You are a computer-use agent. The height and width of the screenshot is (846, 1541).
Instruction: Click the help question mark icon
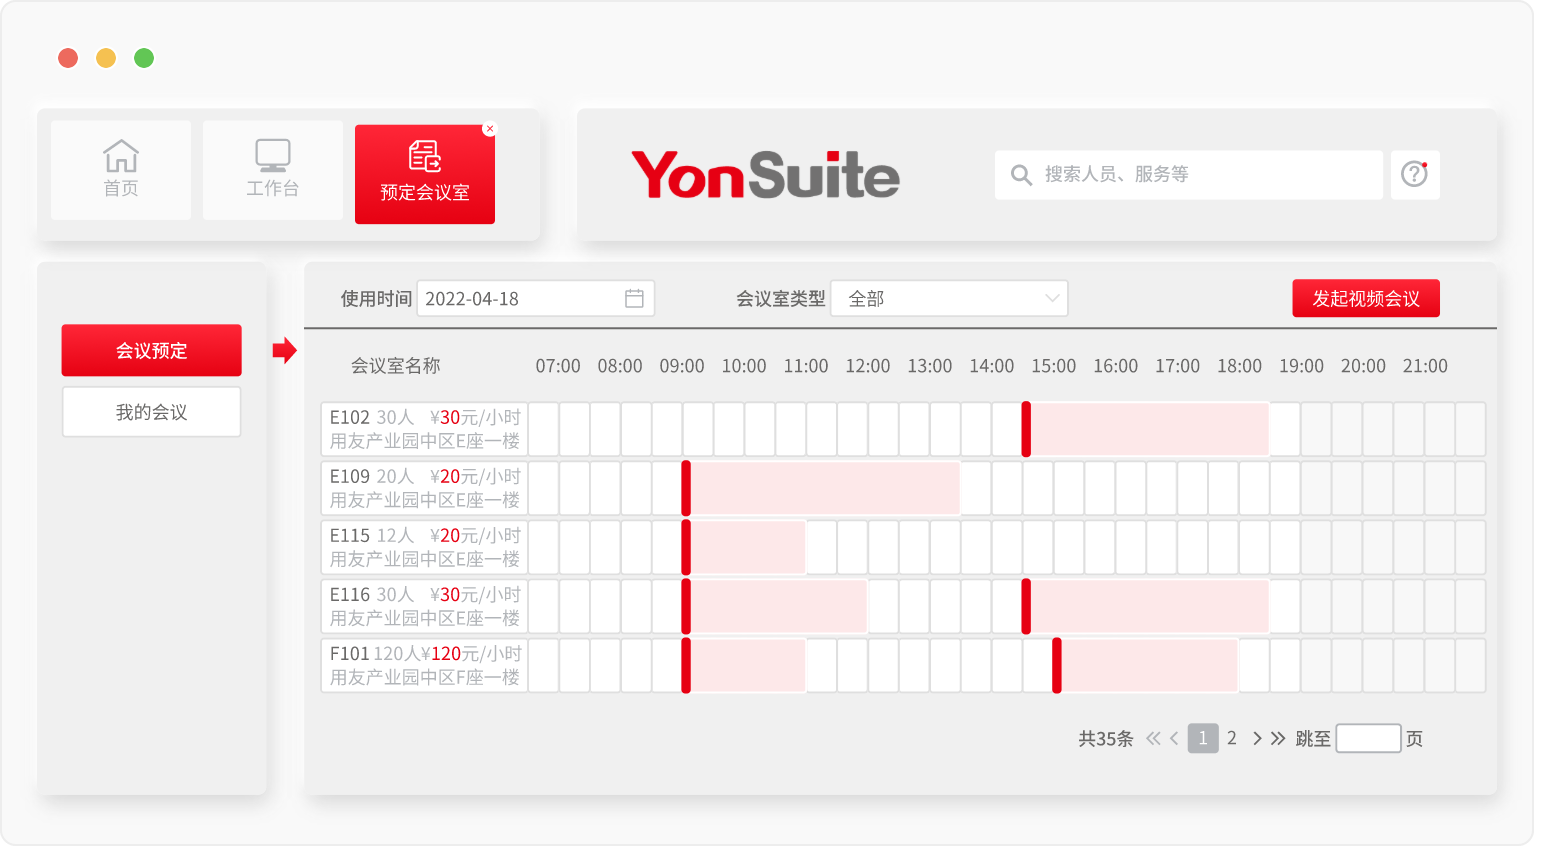tap(1414, 174)
